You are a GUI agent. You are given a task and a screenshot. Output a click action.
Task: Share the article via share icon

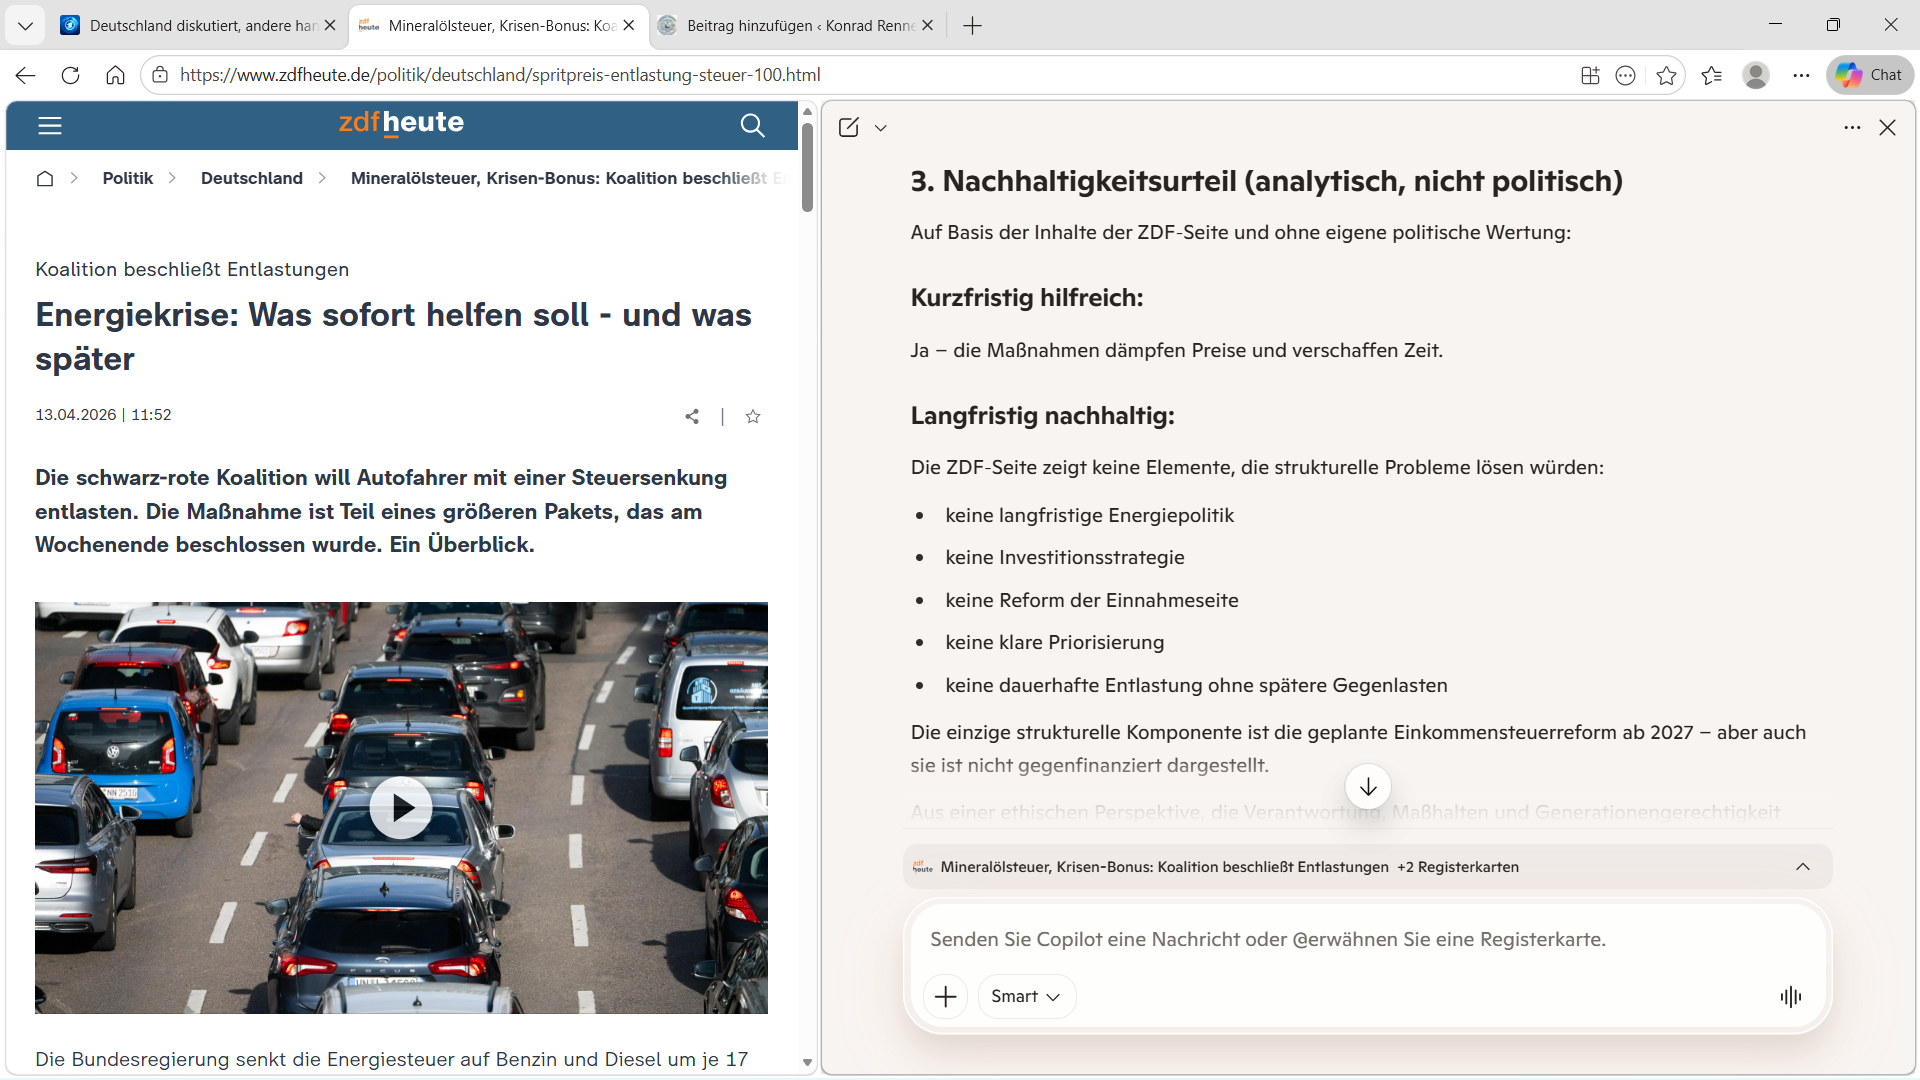pyautogui.click(x=691, y=416)
